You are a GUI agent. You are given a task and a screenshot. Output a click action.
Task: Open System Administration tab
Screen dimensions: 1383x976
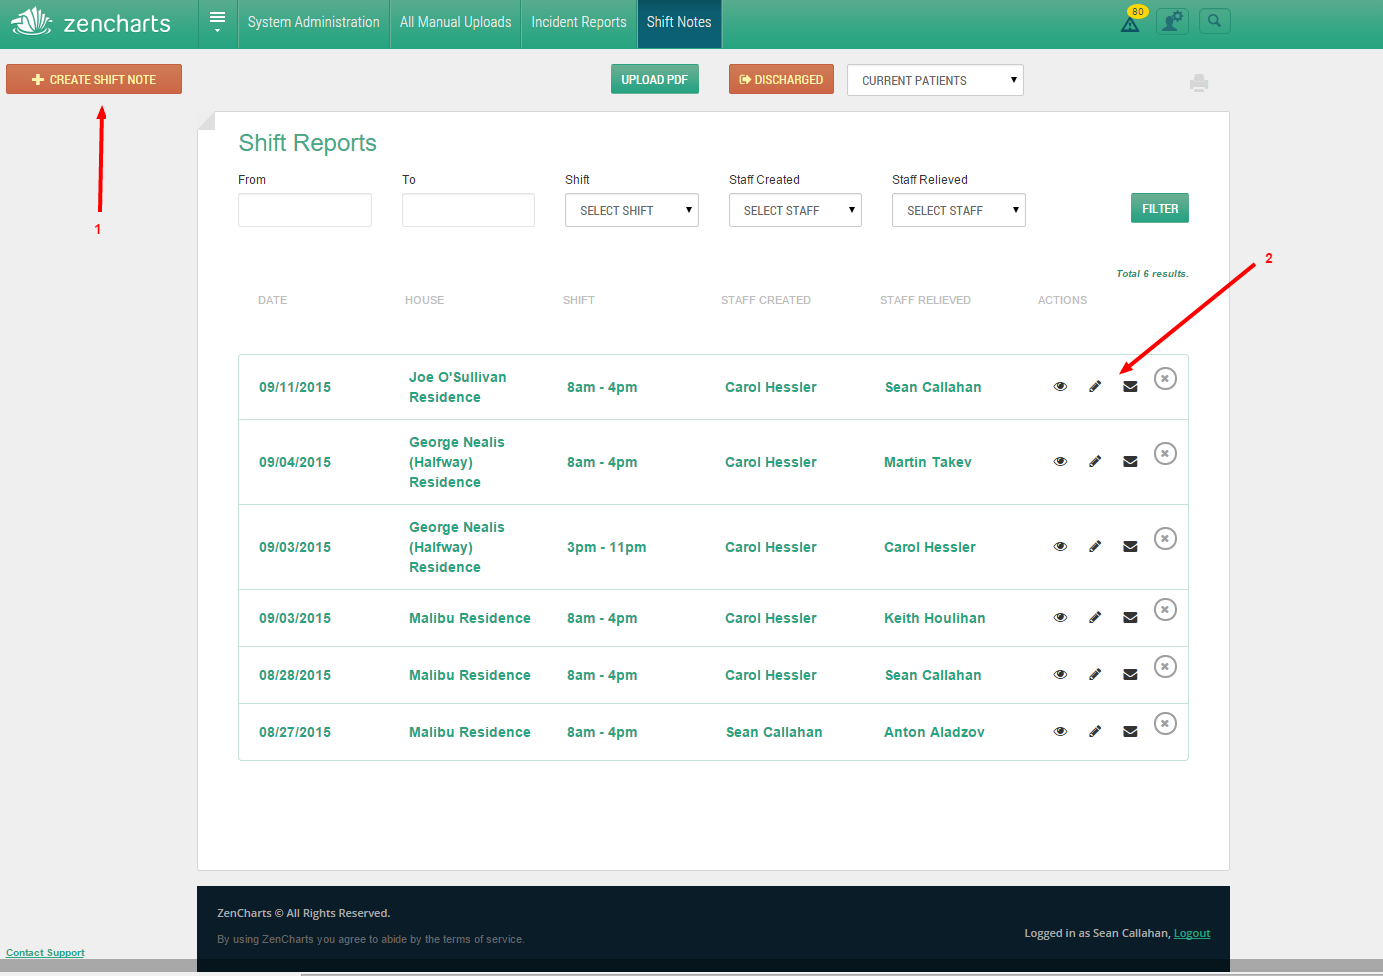[x=314, y=22]
